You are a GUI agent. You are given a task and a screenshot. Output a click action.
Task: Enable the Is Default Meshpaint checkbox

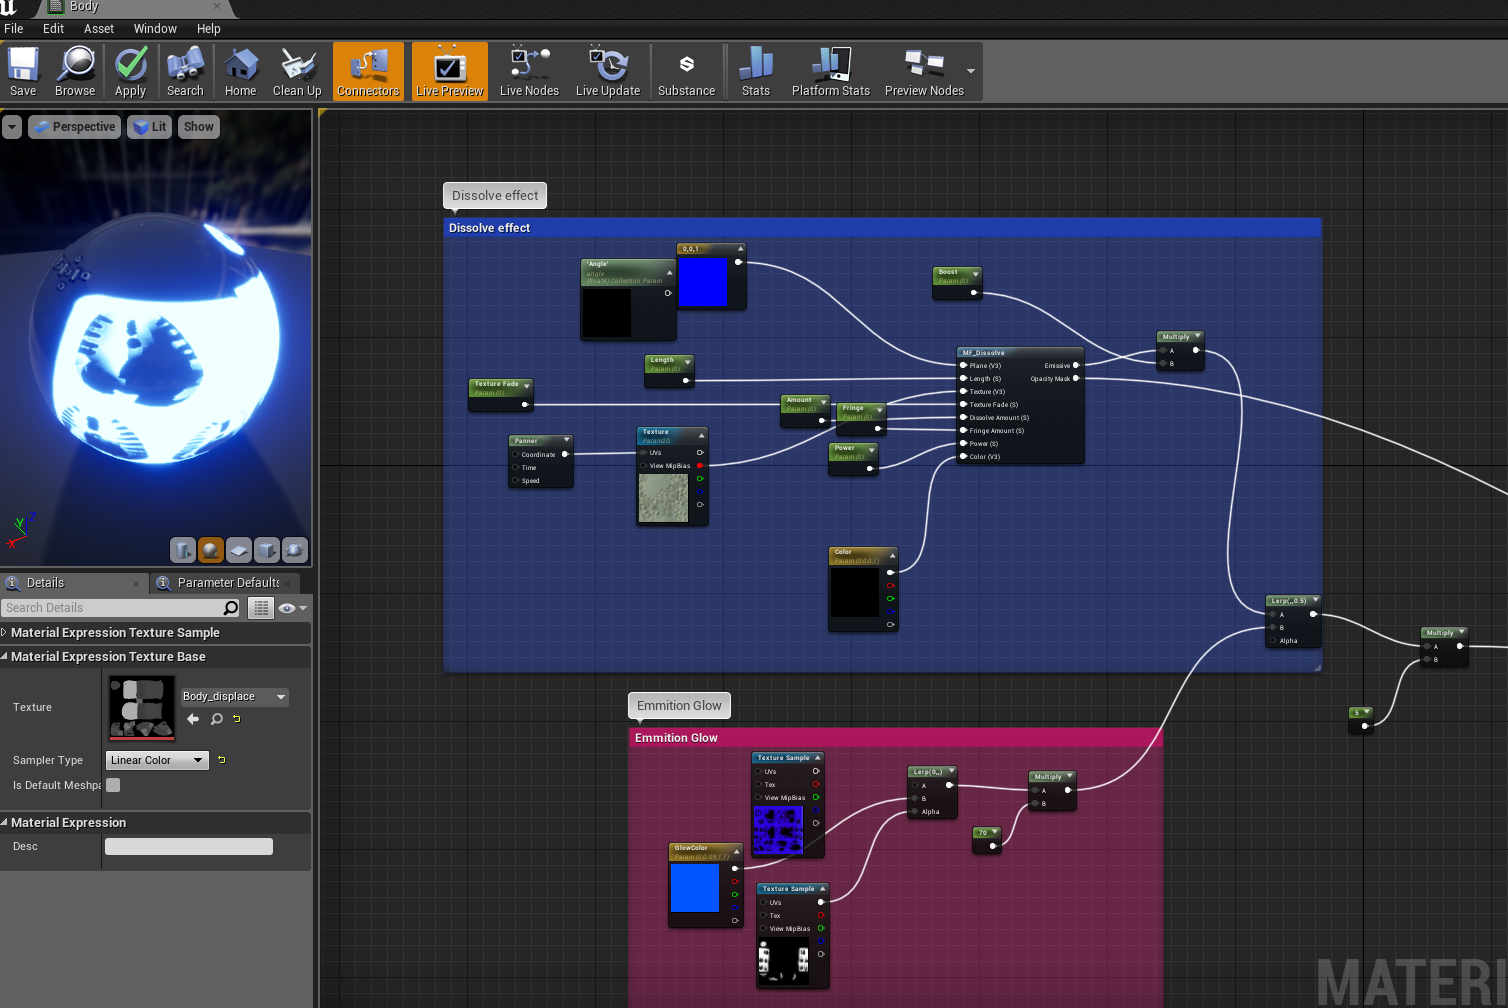tap(113, 785)
